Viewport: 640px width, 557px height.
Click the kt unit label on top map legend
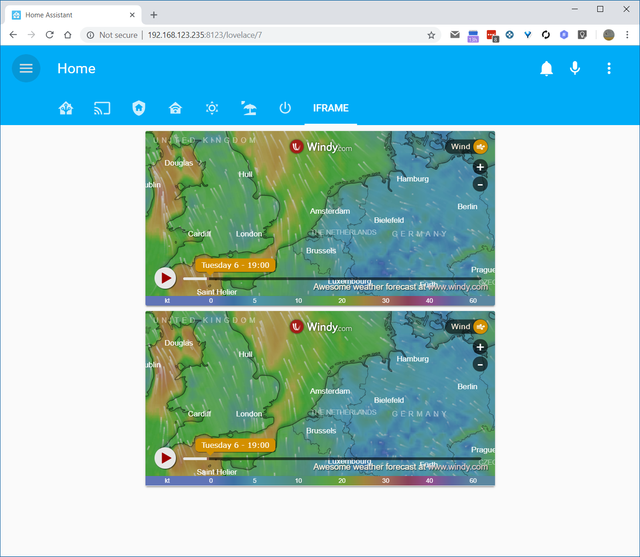pyautogui.click(x=167, y=301)
